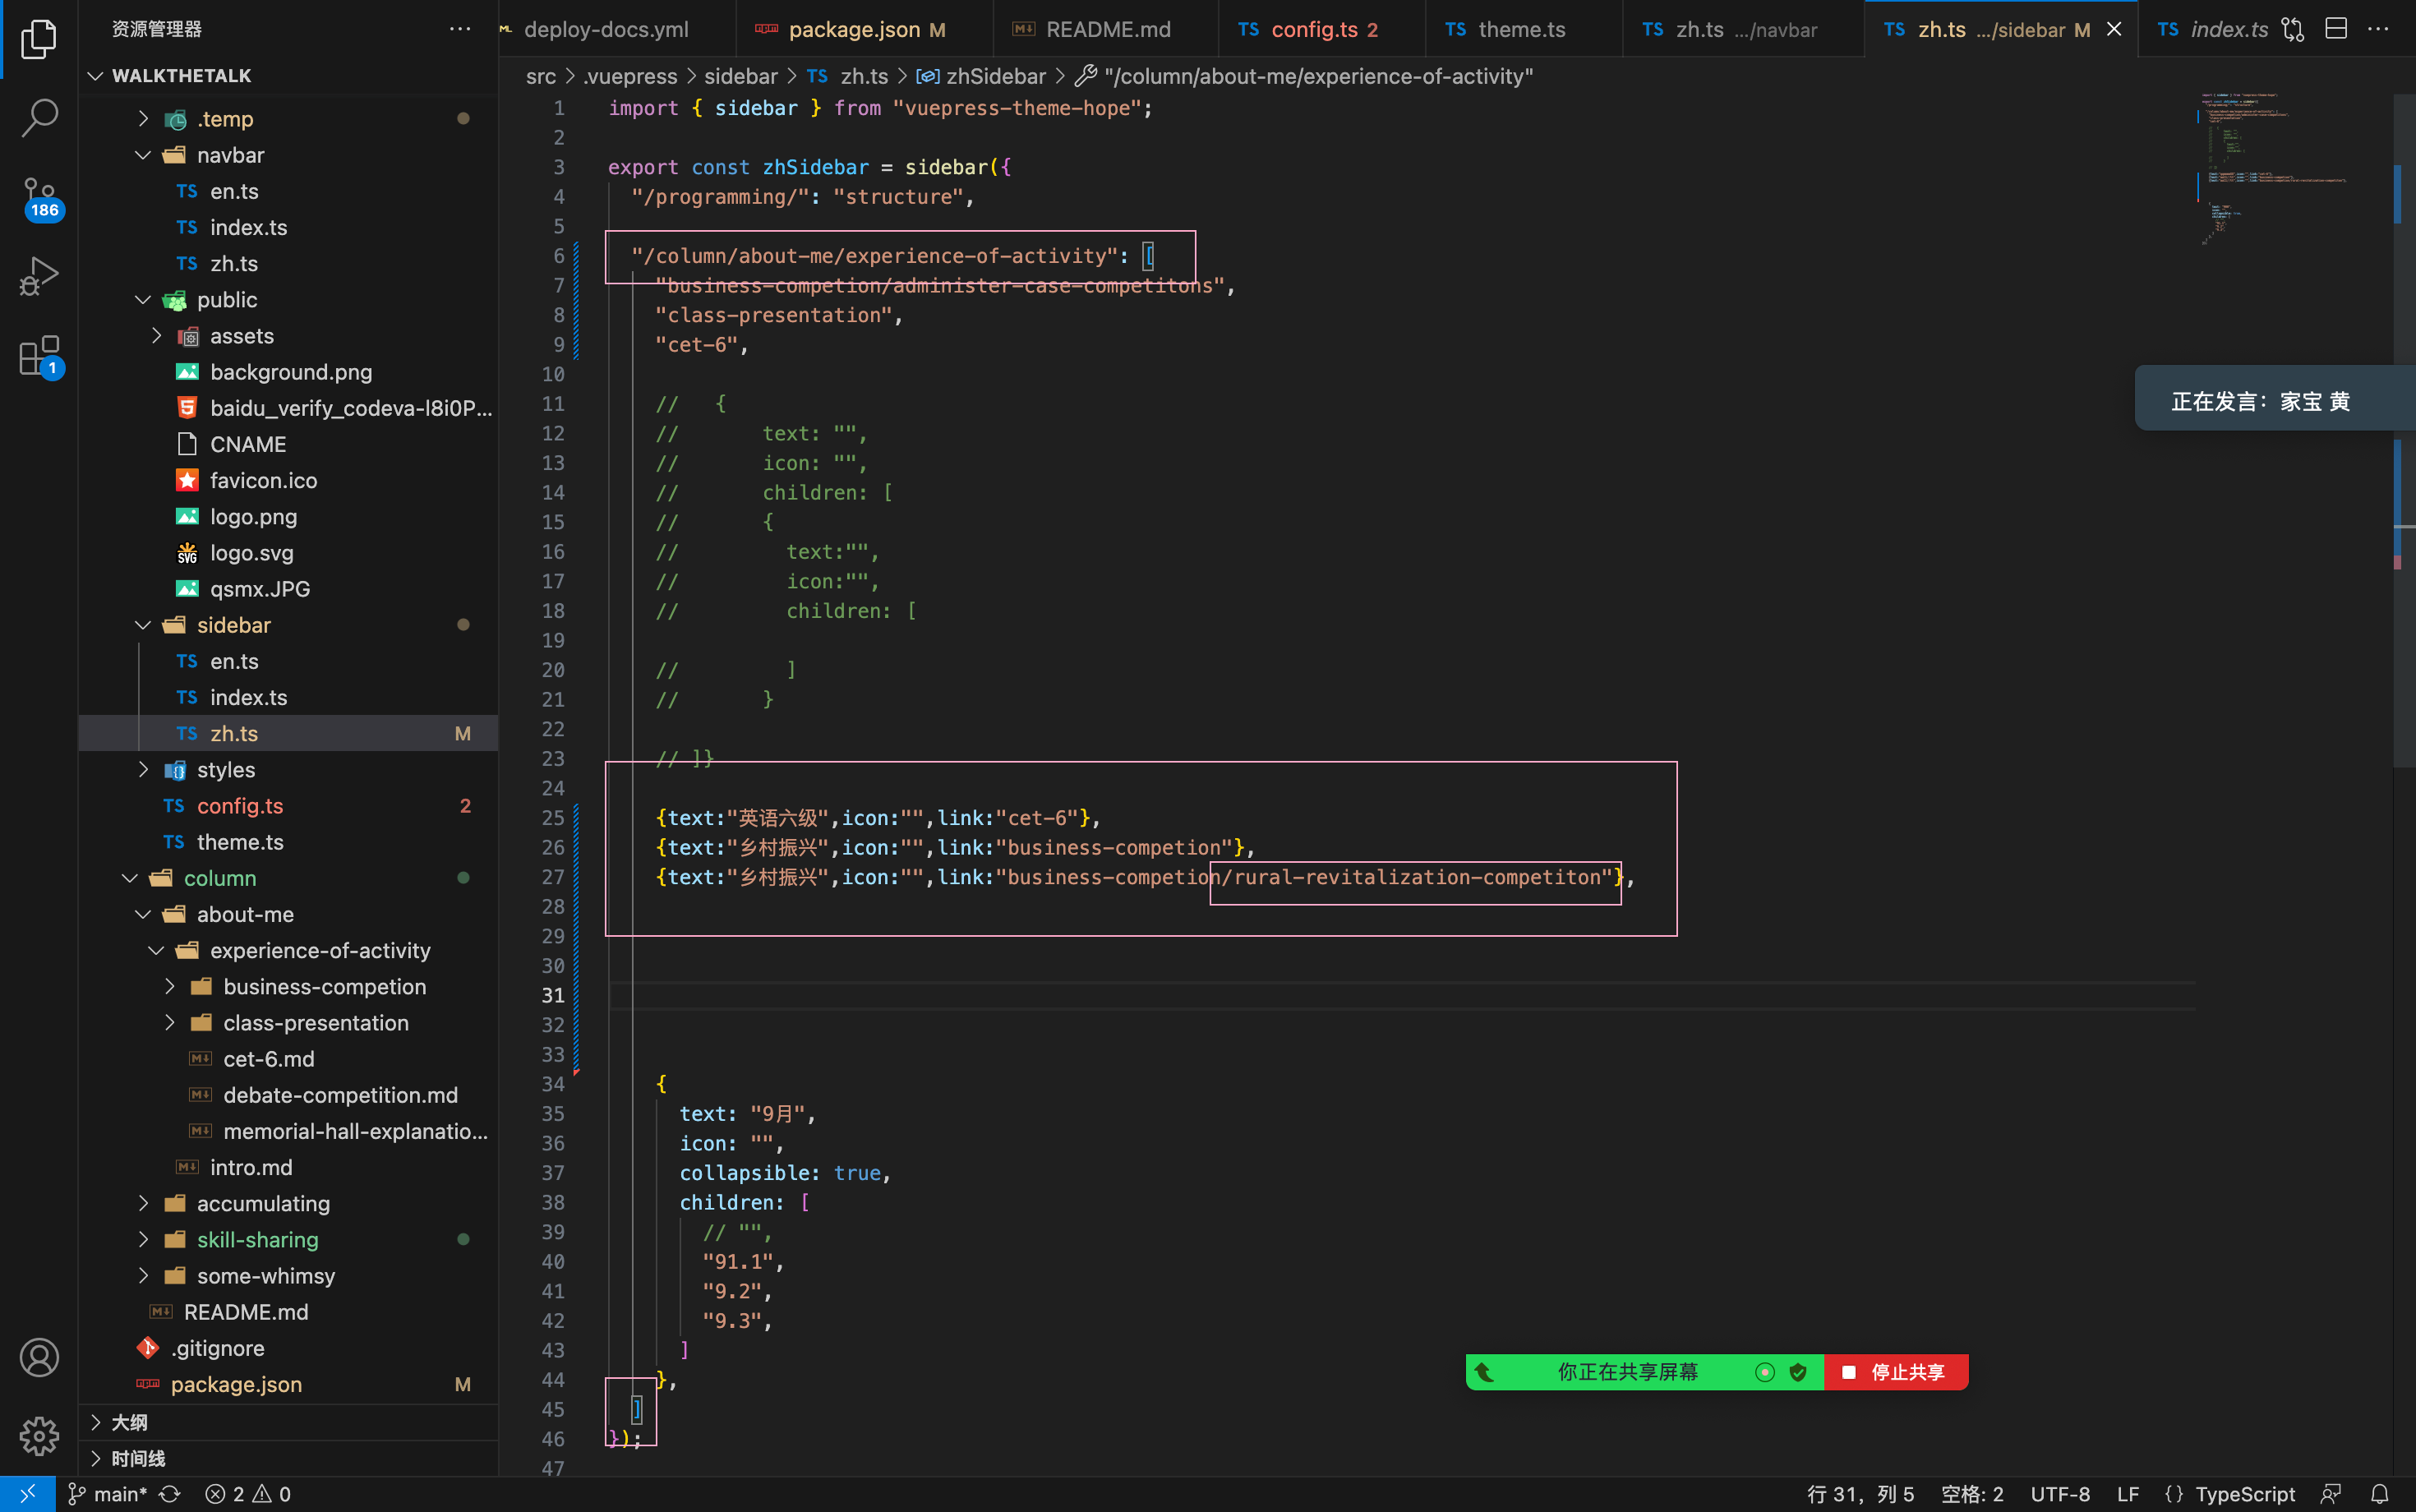Screen dimensions: 2416x1512
Task: Switch to the config.ts tab
Action: click(1322, 29)
